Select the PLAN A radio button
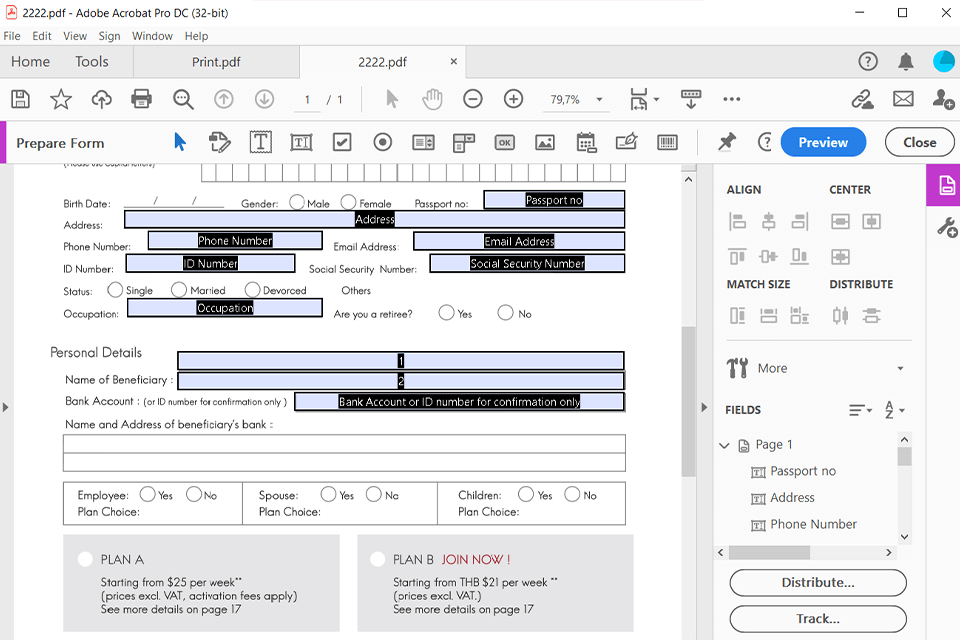Viewport: 960px width, 640px height. pos(85,559)
